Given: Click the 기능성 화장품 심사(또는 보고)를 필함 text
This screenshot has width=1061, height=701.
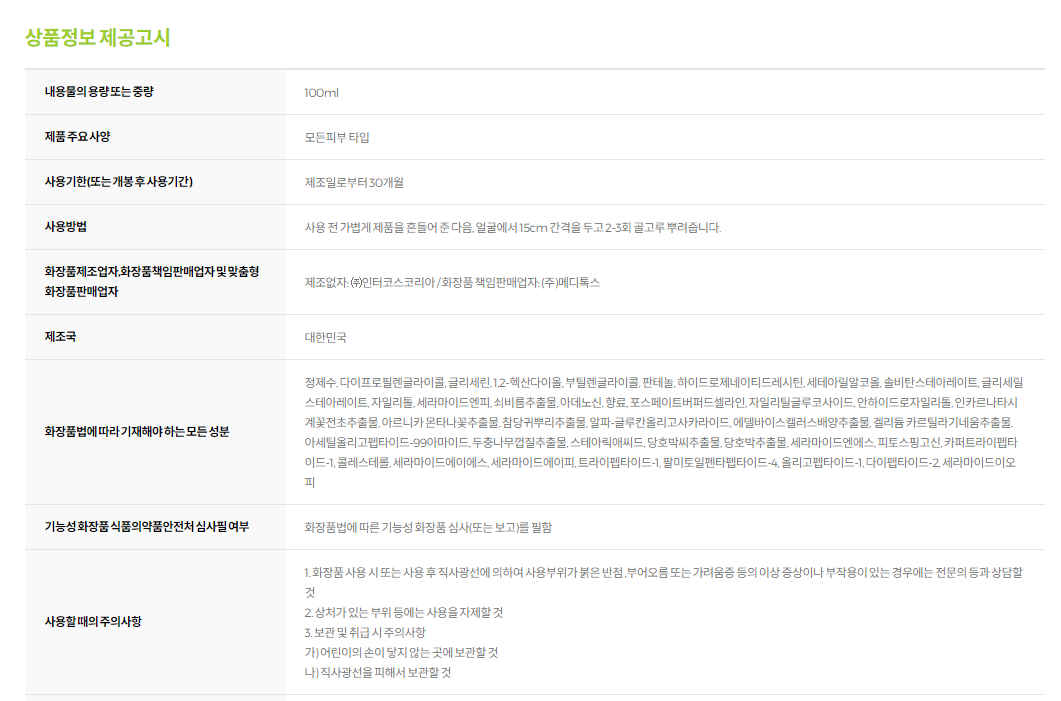Looking at the screenshot, I should point(428,528).
